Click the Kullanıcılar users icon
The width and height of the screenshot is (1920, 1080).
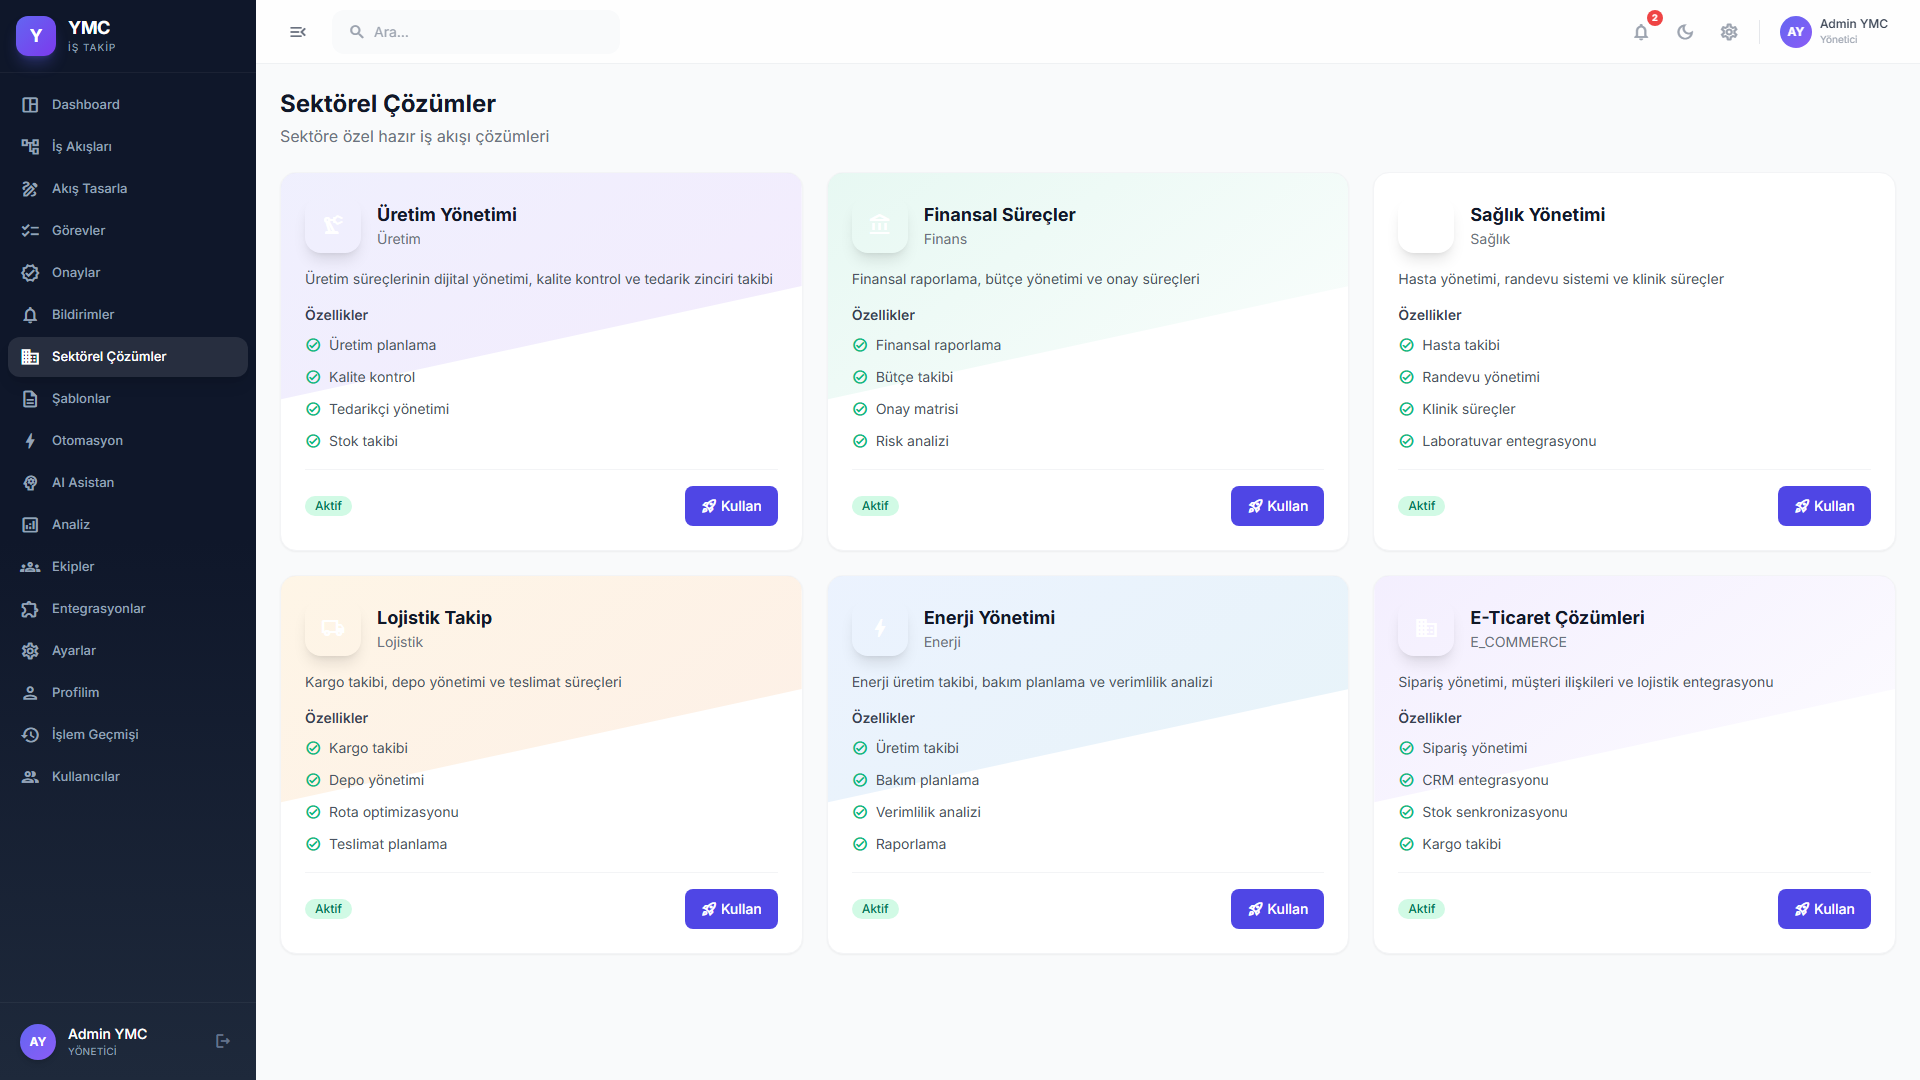30,777
